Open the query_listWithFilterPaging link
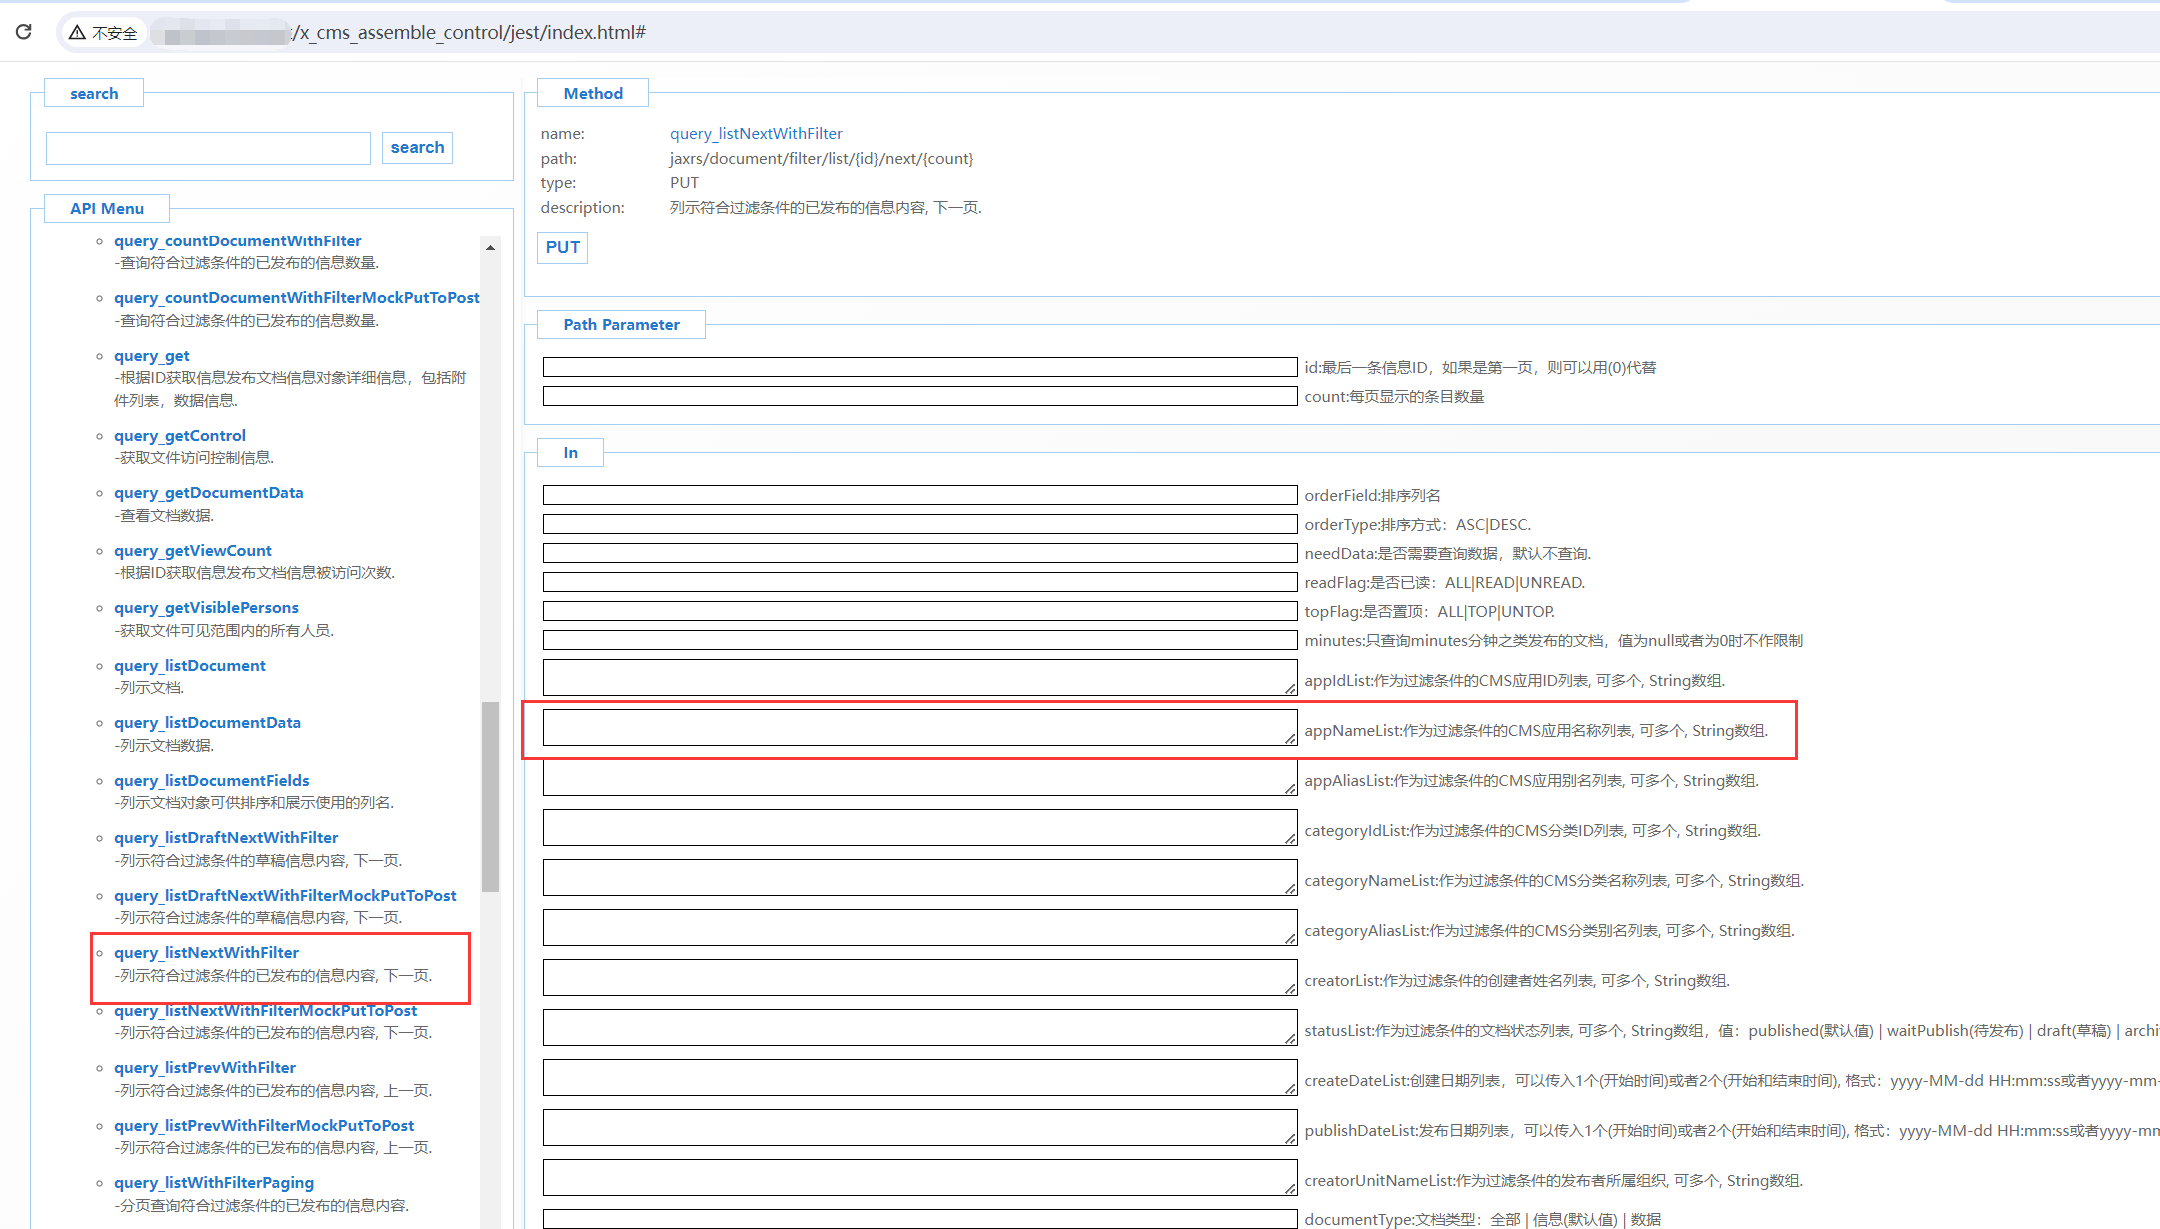2160x1229 pixels. [213, 1182]
